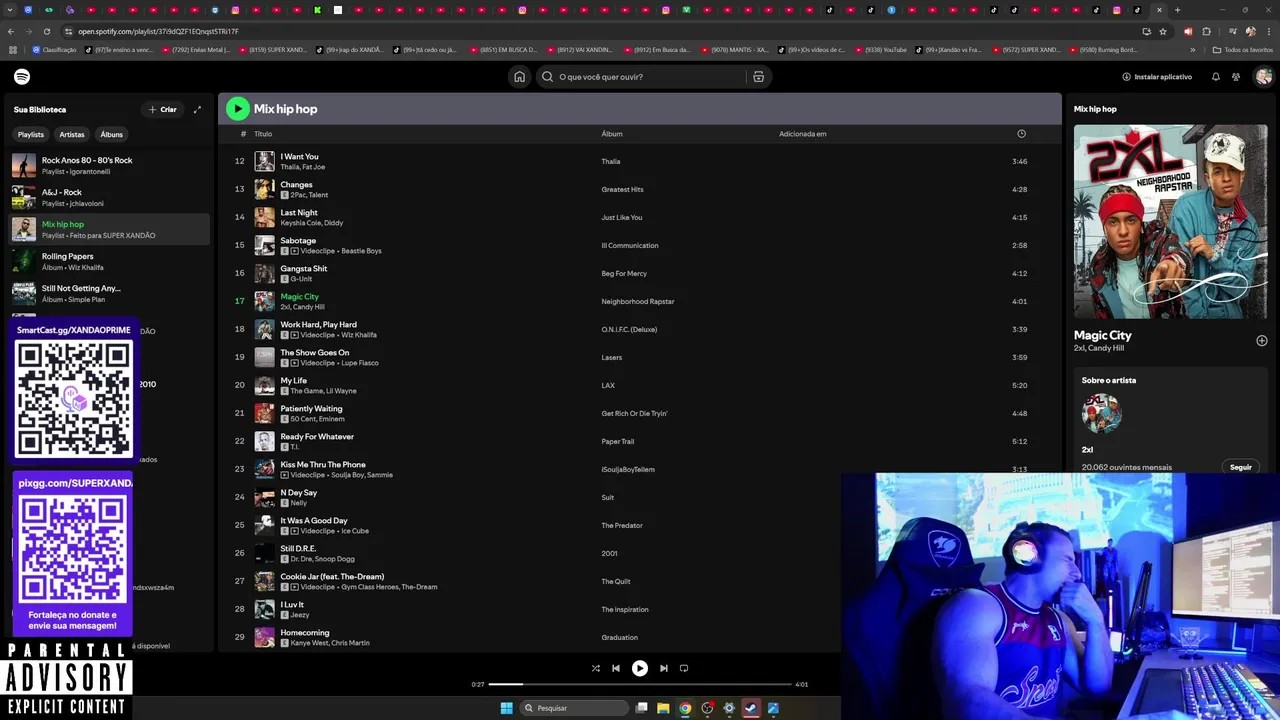Bookmark this page with star icon
The height and width of the screenshot is (720, 1280).
pos(1163,31)
